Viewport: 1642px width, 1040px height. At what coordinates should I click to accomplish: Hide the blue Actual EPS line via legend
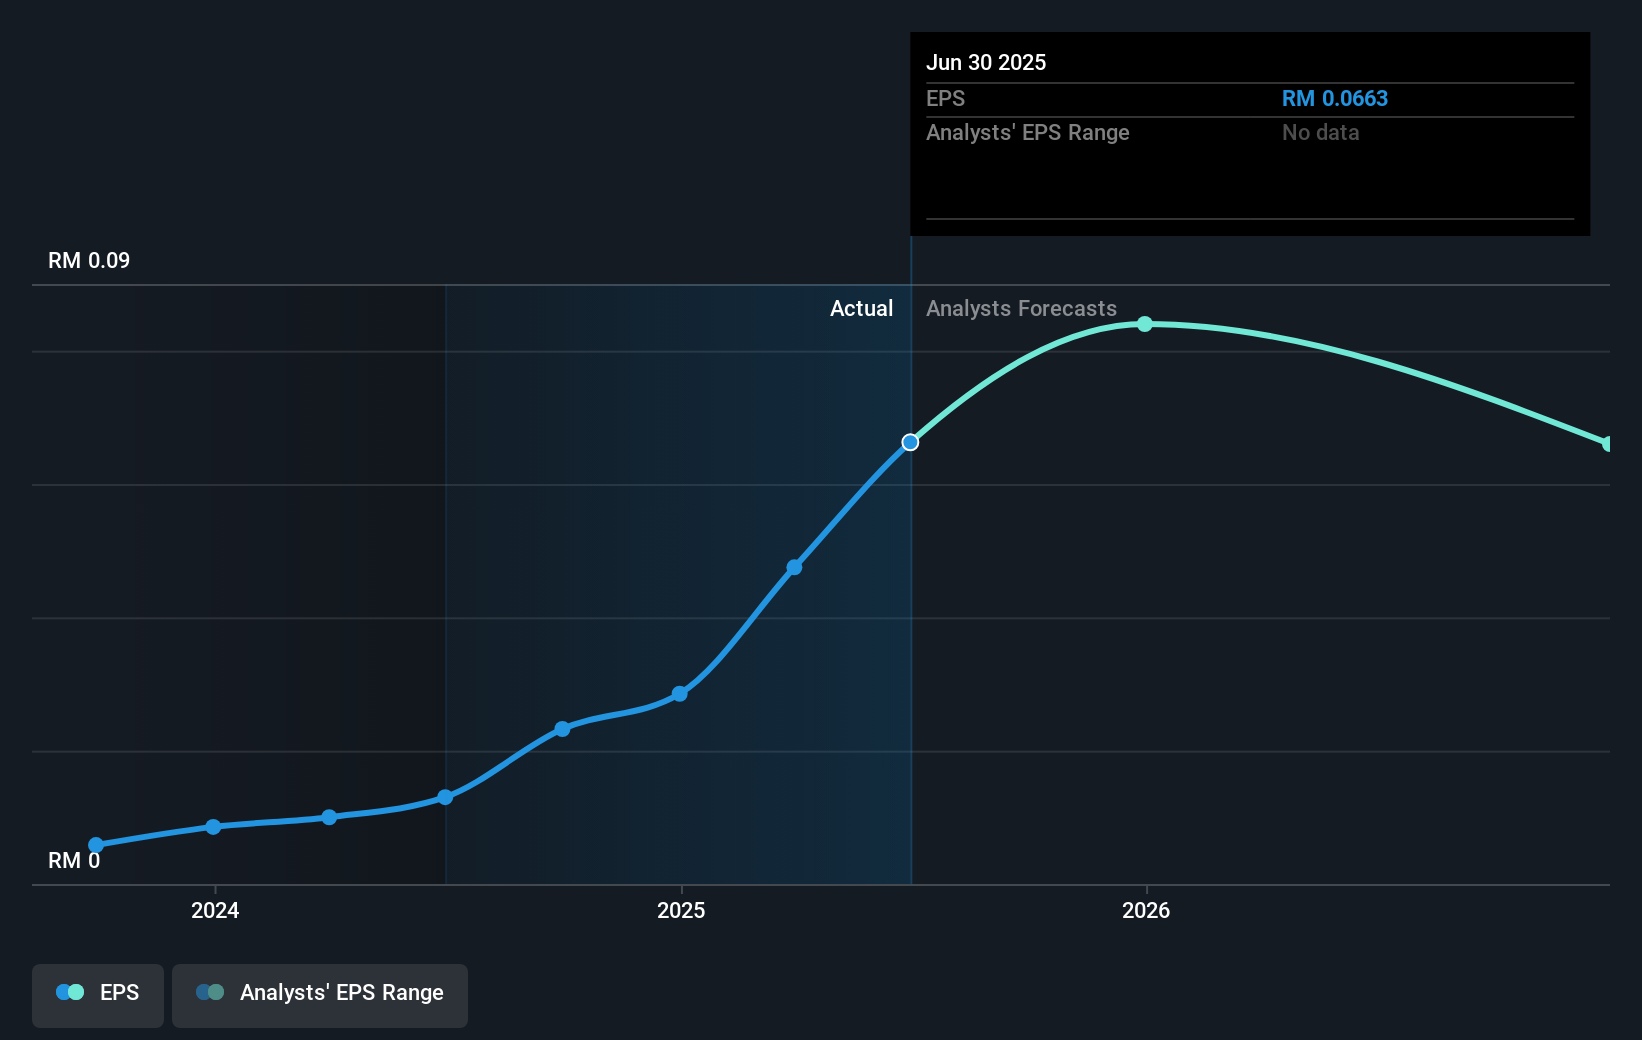(97, 995)
